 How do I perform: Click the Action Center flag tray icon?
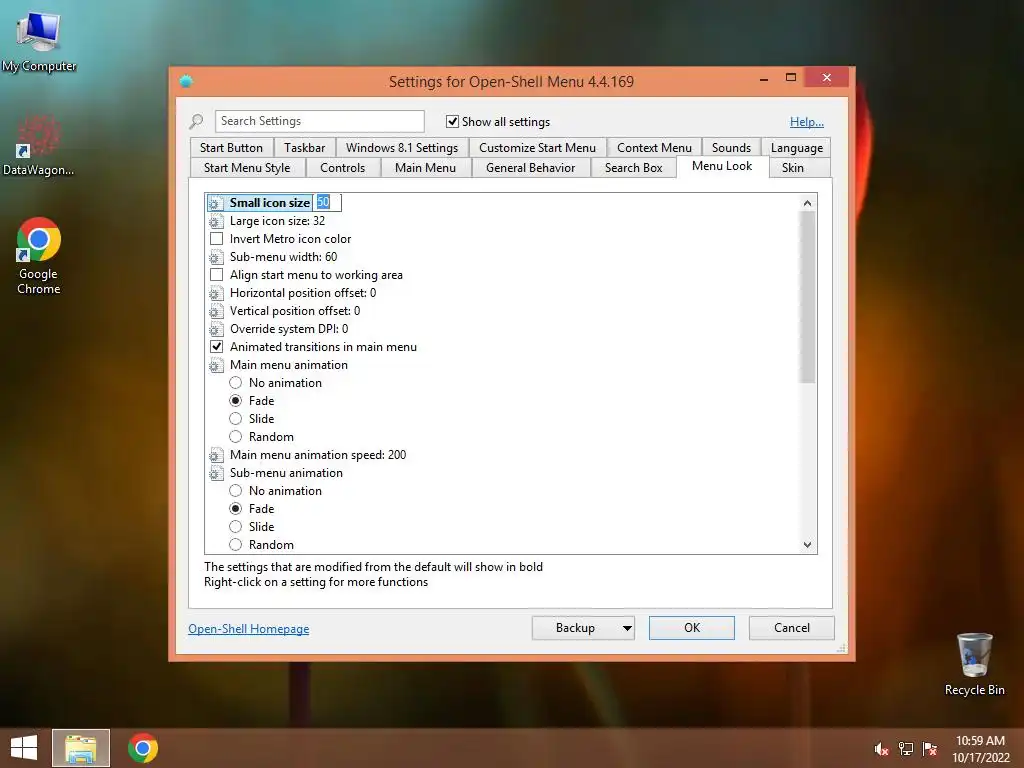click(x=930, y=749)
